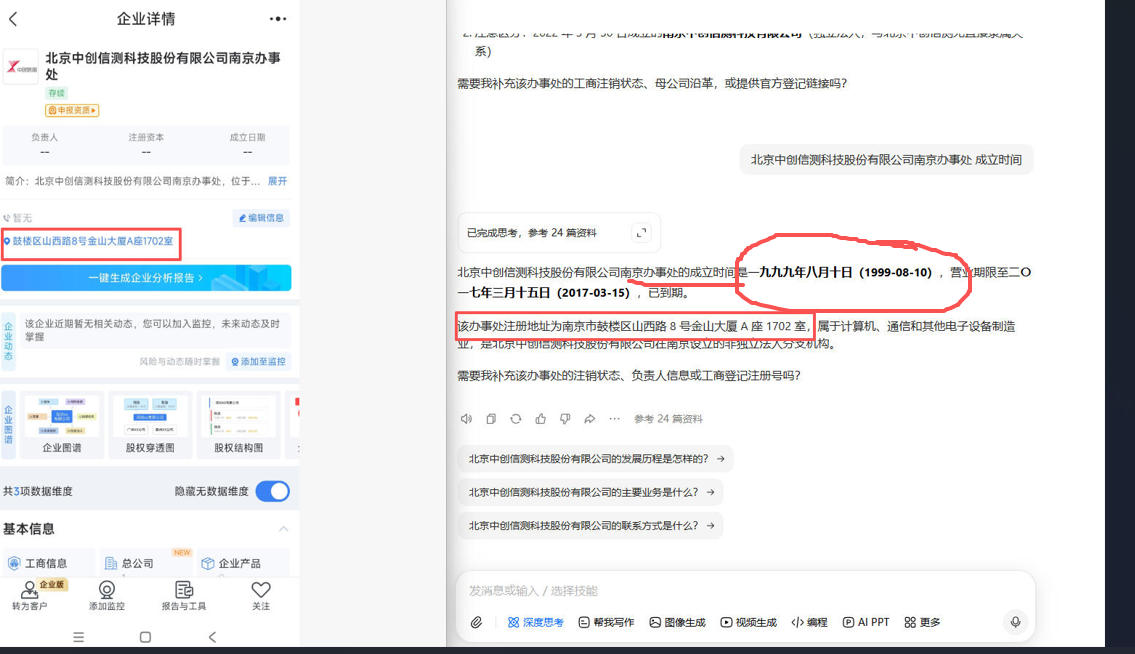Open 股权穿透图 thumbnail
1135x654 pixels.
point(150,424)
